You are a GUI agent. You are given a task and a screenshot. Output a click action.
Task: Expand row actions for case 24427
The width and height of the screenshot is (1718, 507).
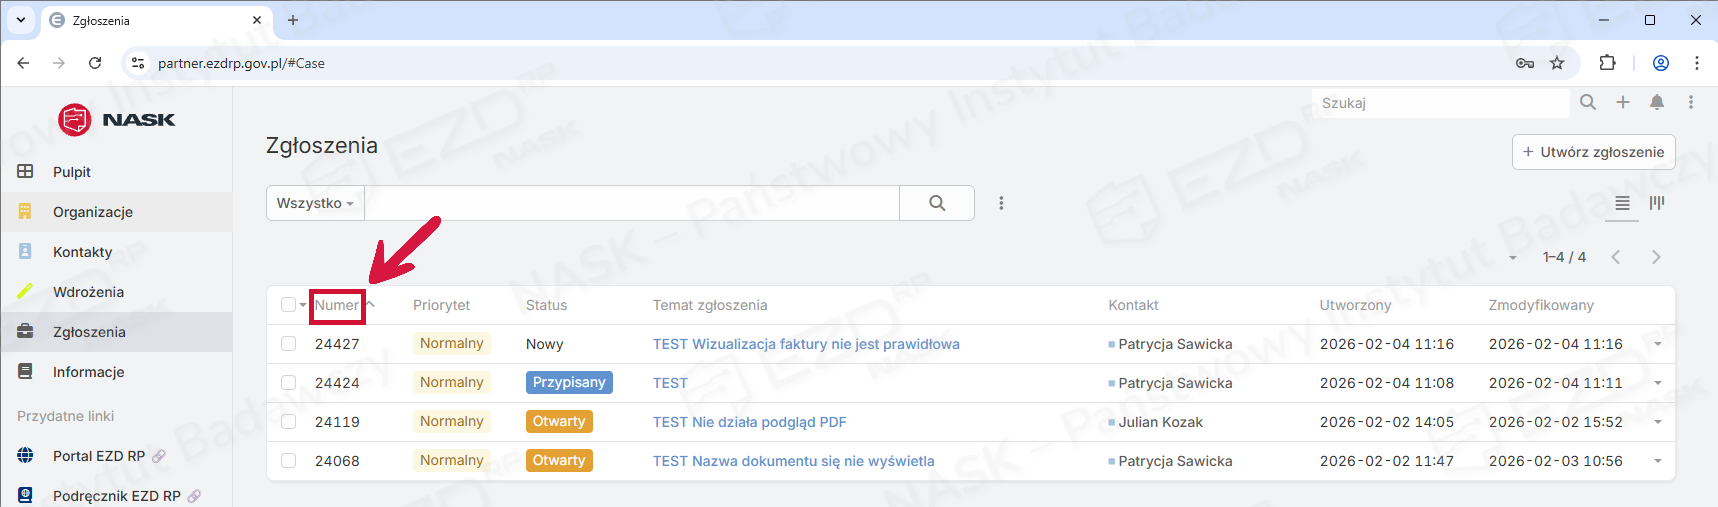pos(1658,344)
